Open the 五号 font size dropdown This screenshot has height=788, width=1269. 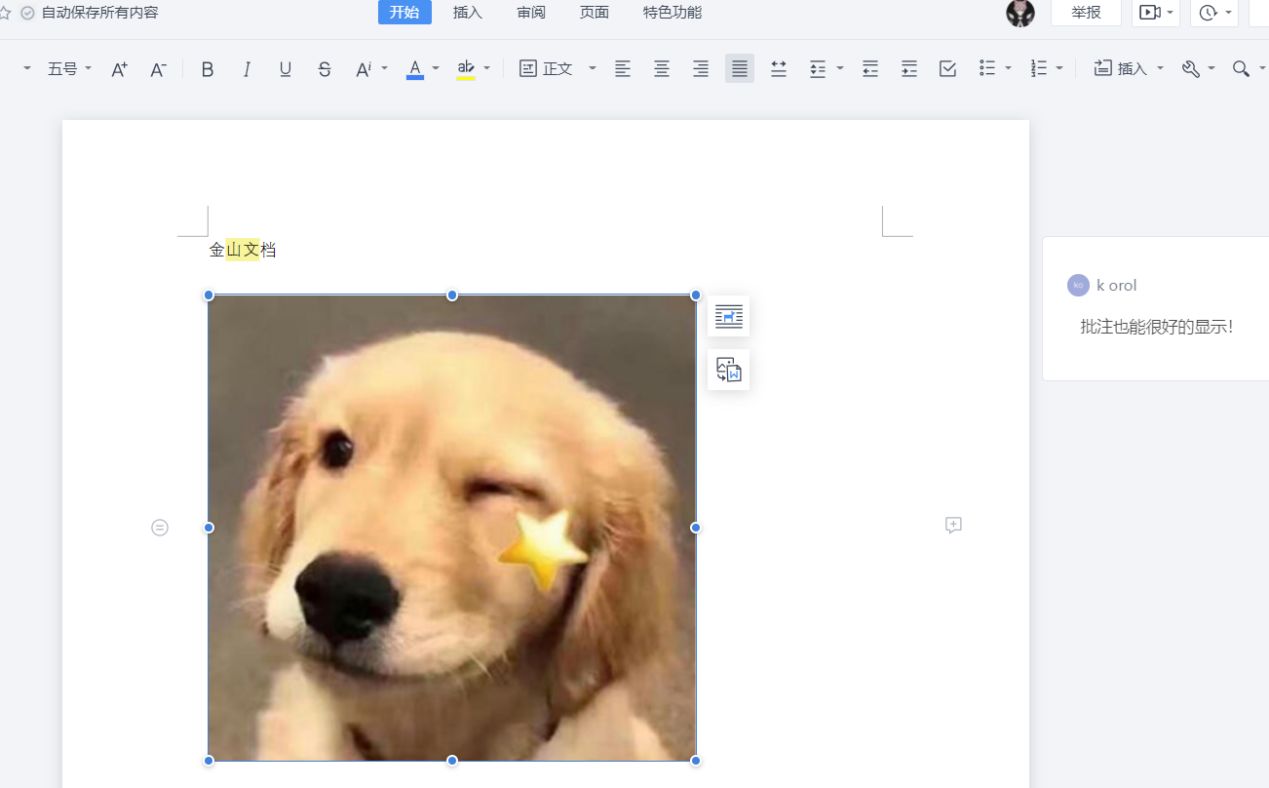(x=69, y=69)
